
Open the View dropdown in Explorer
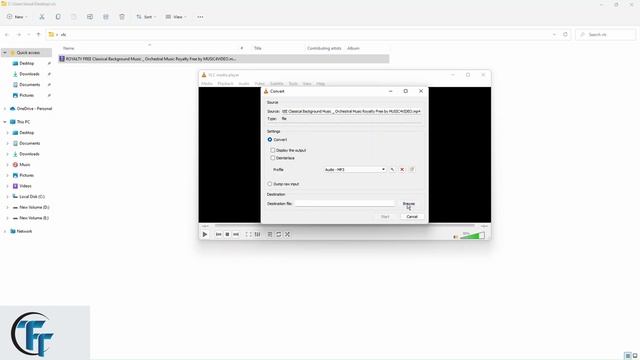point(176,17)
